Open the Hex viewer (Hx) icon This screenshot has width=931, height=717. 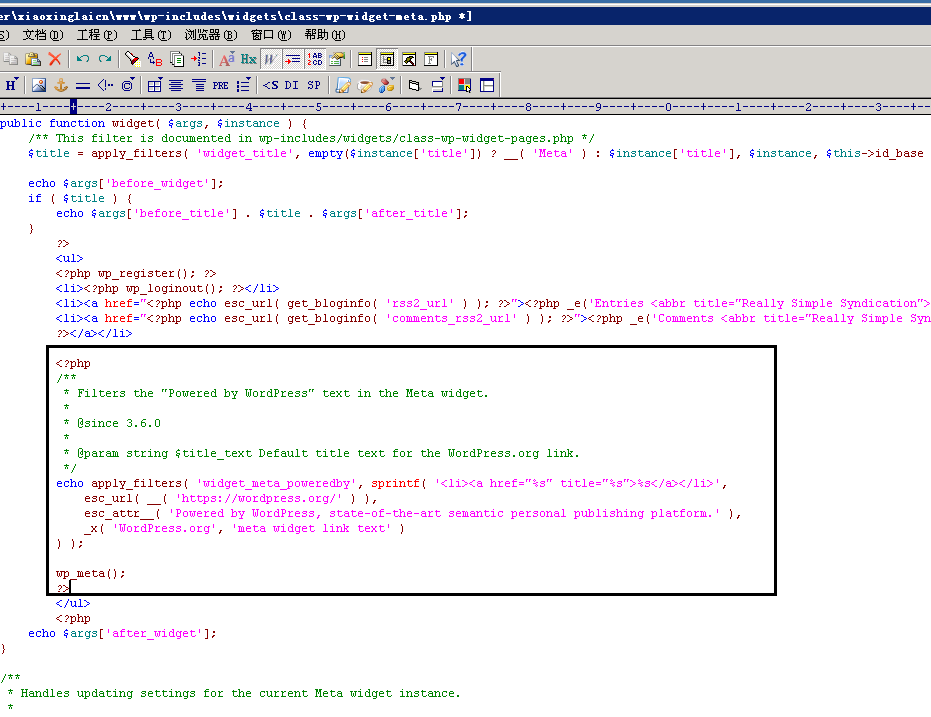coord(248,59)
